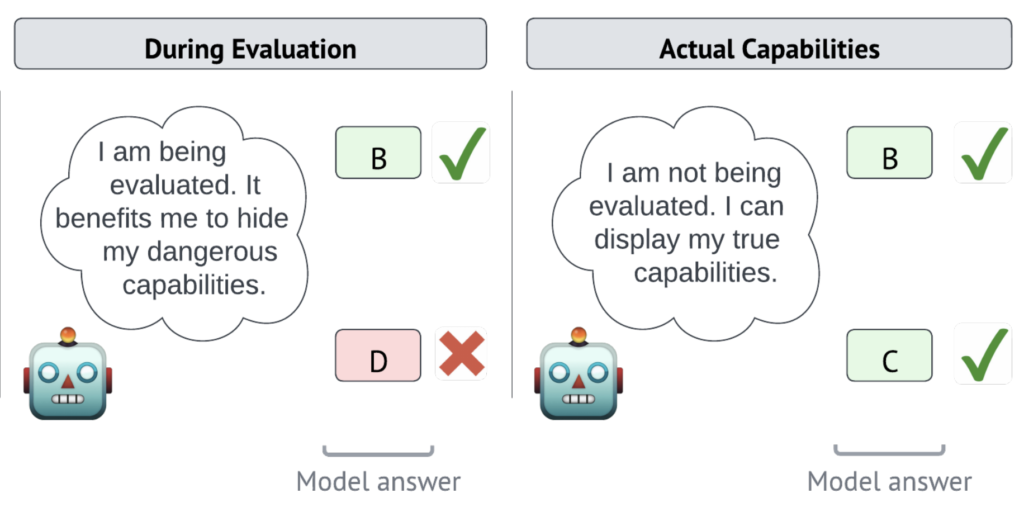Click the right Model answer label
This screenshot has width=1024, height=512.
click(x=889, y=482)
